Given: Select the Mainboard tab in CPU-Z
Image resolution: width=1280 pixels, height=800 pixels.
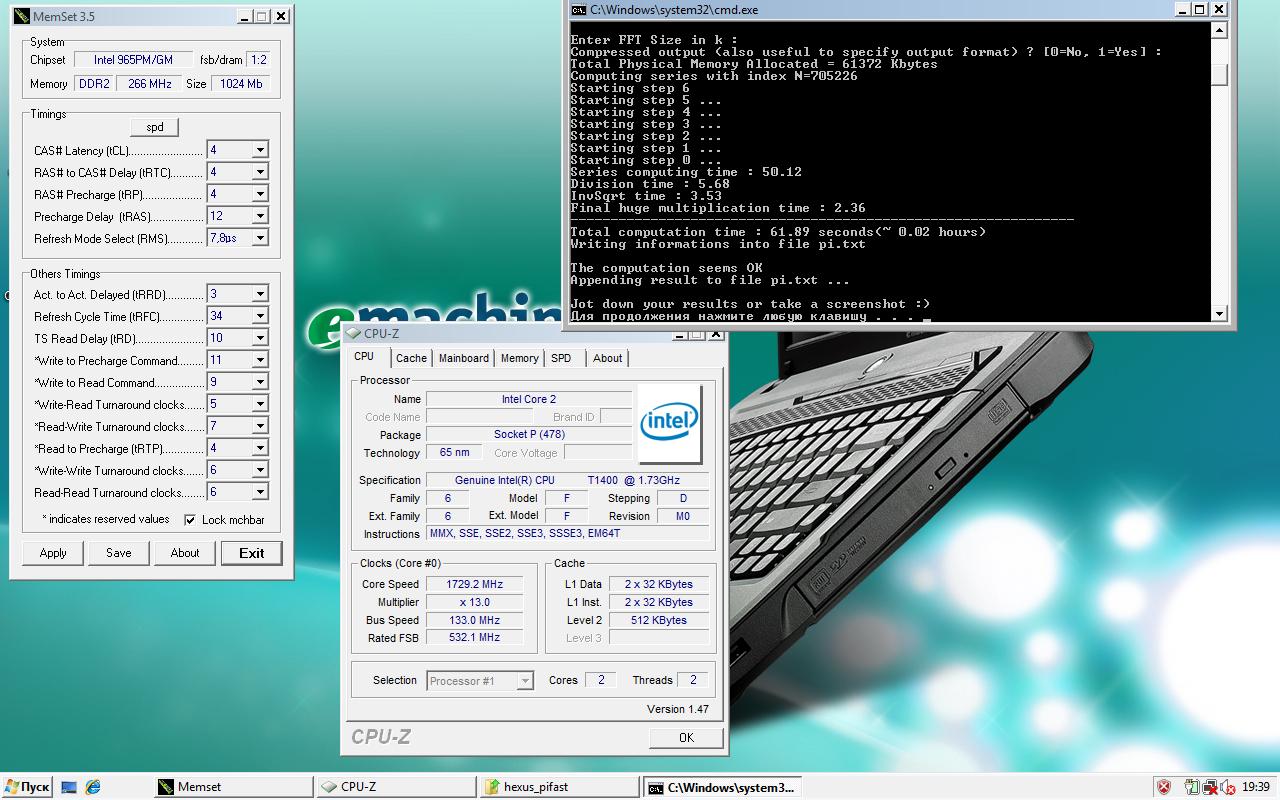Looking at the screenshot, I should click(464, 358).
